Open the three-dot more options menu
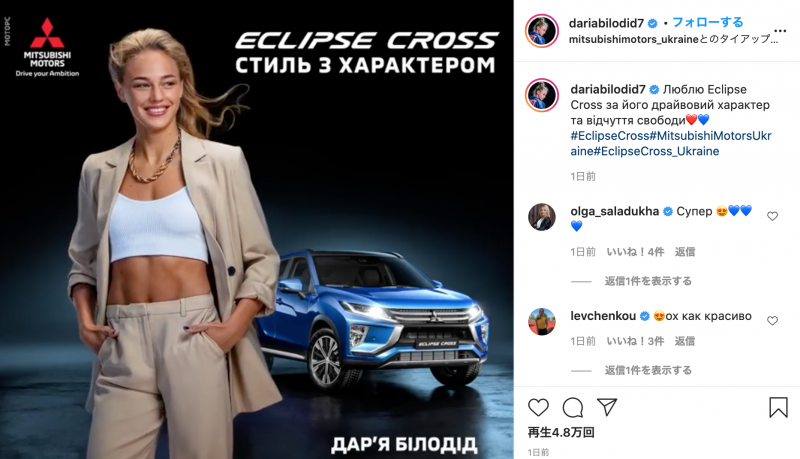 pos(780,31)
